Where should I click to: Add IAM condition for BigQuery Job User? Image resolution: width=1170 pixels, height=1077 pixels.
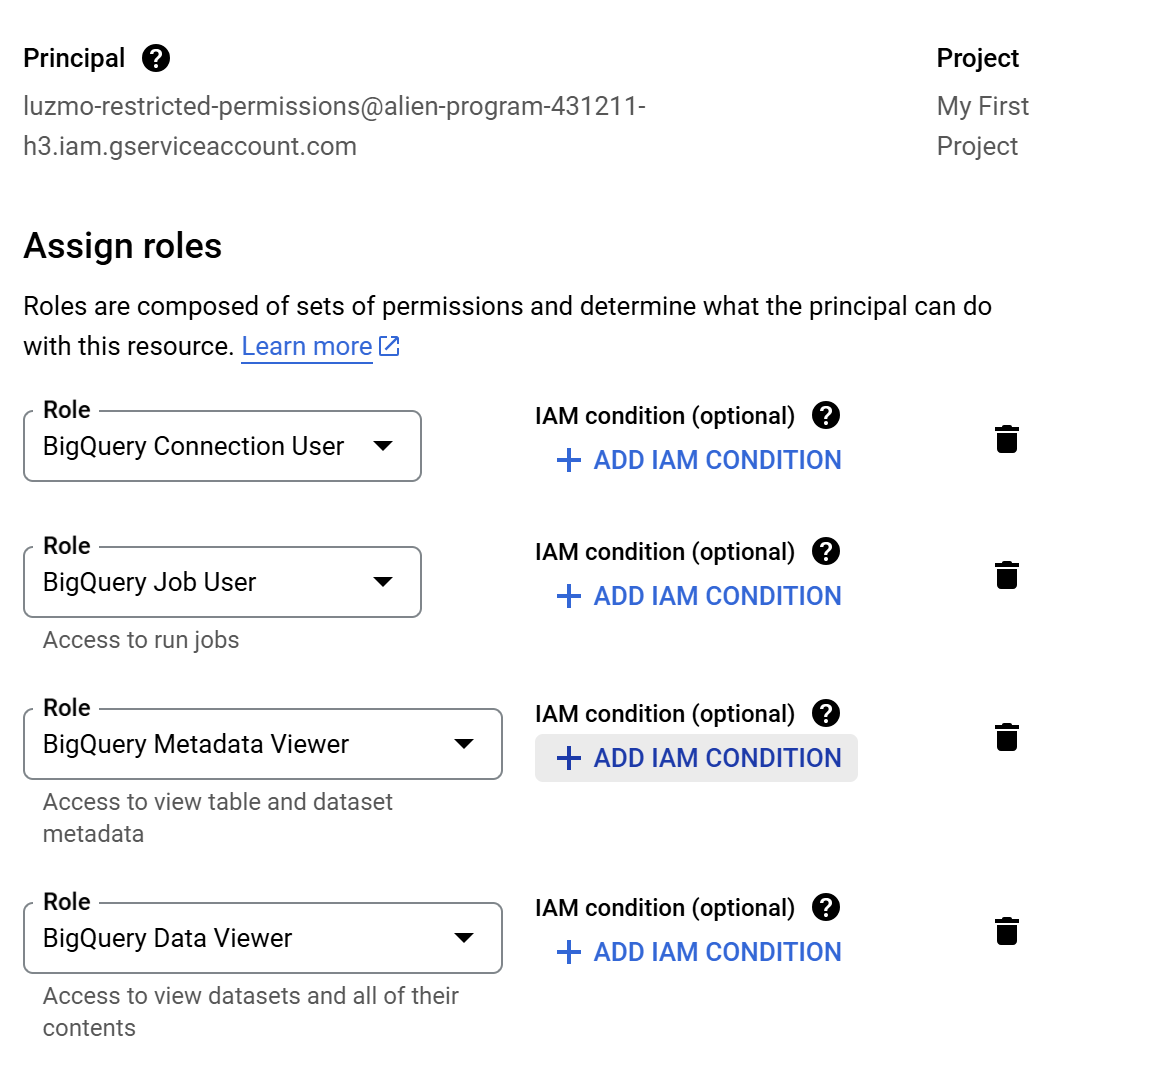697,596
